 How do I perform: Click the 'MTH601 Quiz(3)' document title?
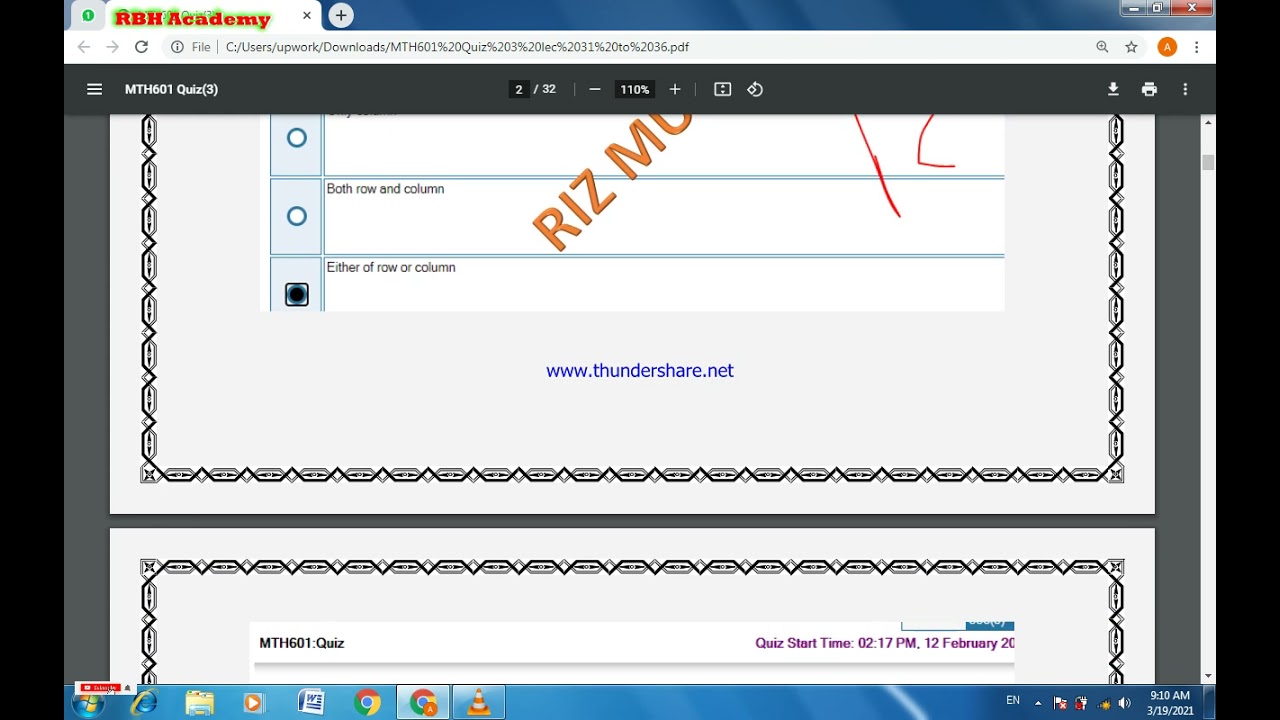click(171, 89)
